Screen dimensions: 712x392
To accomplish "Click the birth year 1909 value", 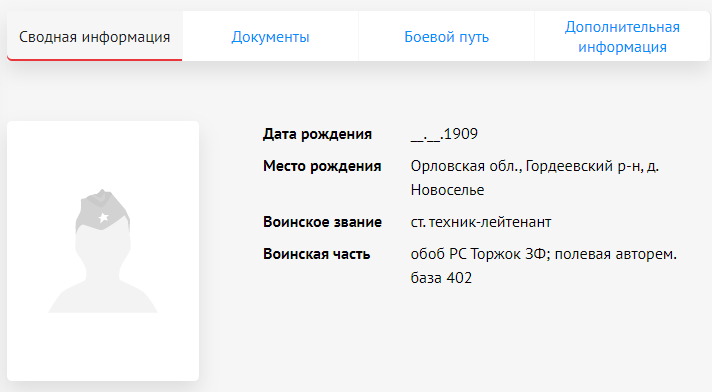I will point(460,134).
